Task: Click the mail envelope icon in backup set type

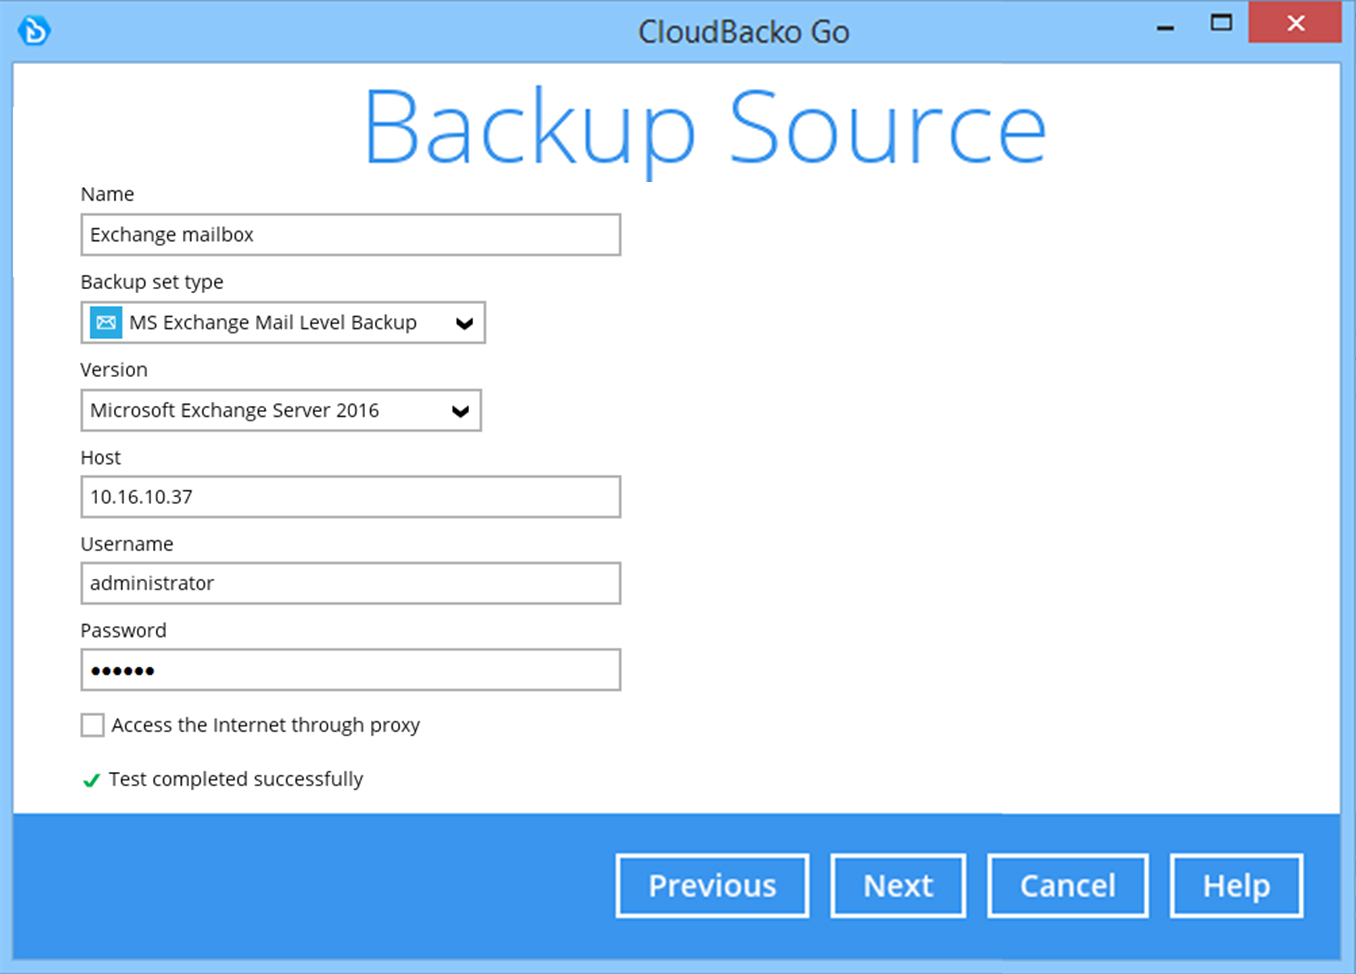Action: [106, 323]
